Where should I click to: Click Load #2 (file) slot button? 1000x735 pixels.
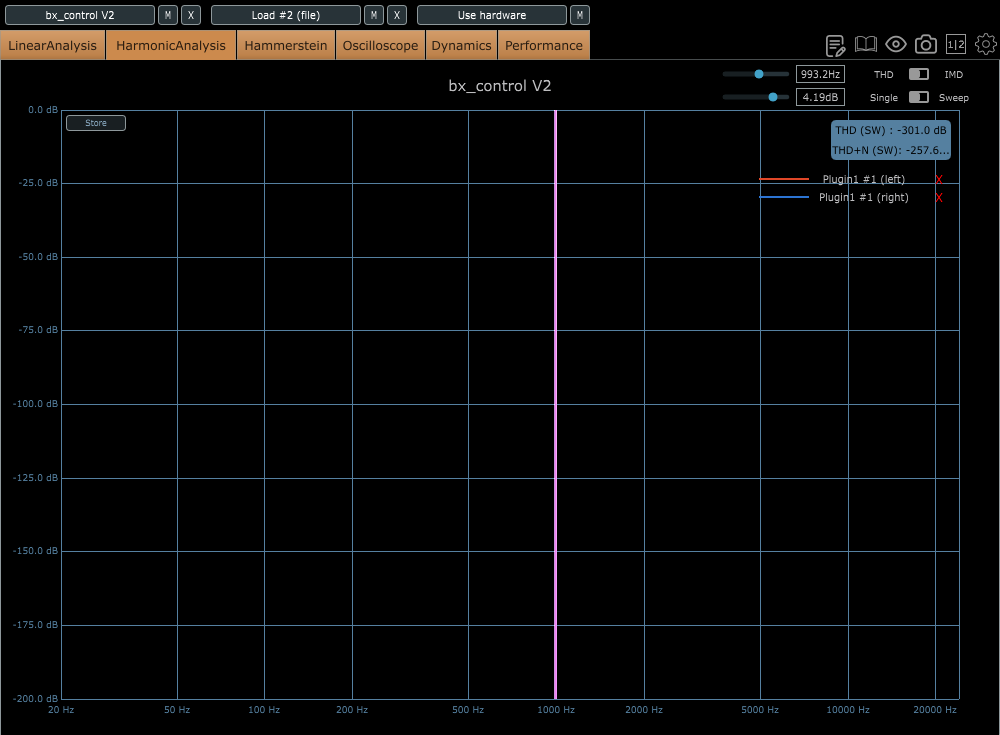286,15
